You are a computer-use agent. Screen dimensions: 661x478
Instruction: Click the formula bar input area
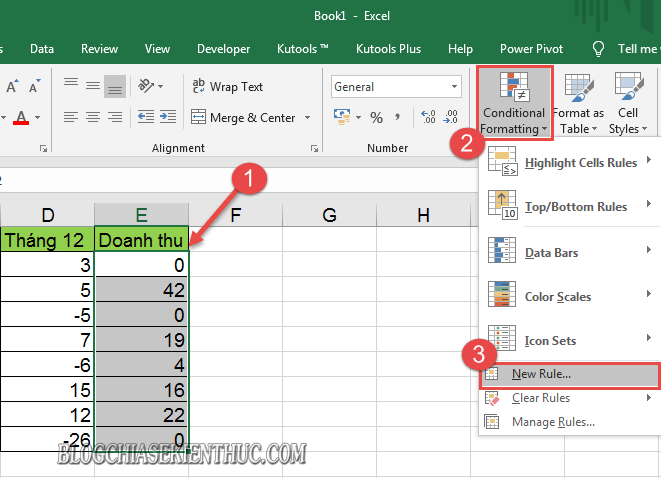point(240,180)
